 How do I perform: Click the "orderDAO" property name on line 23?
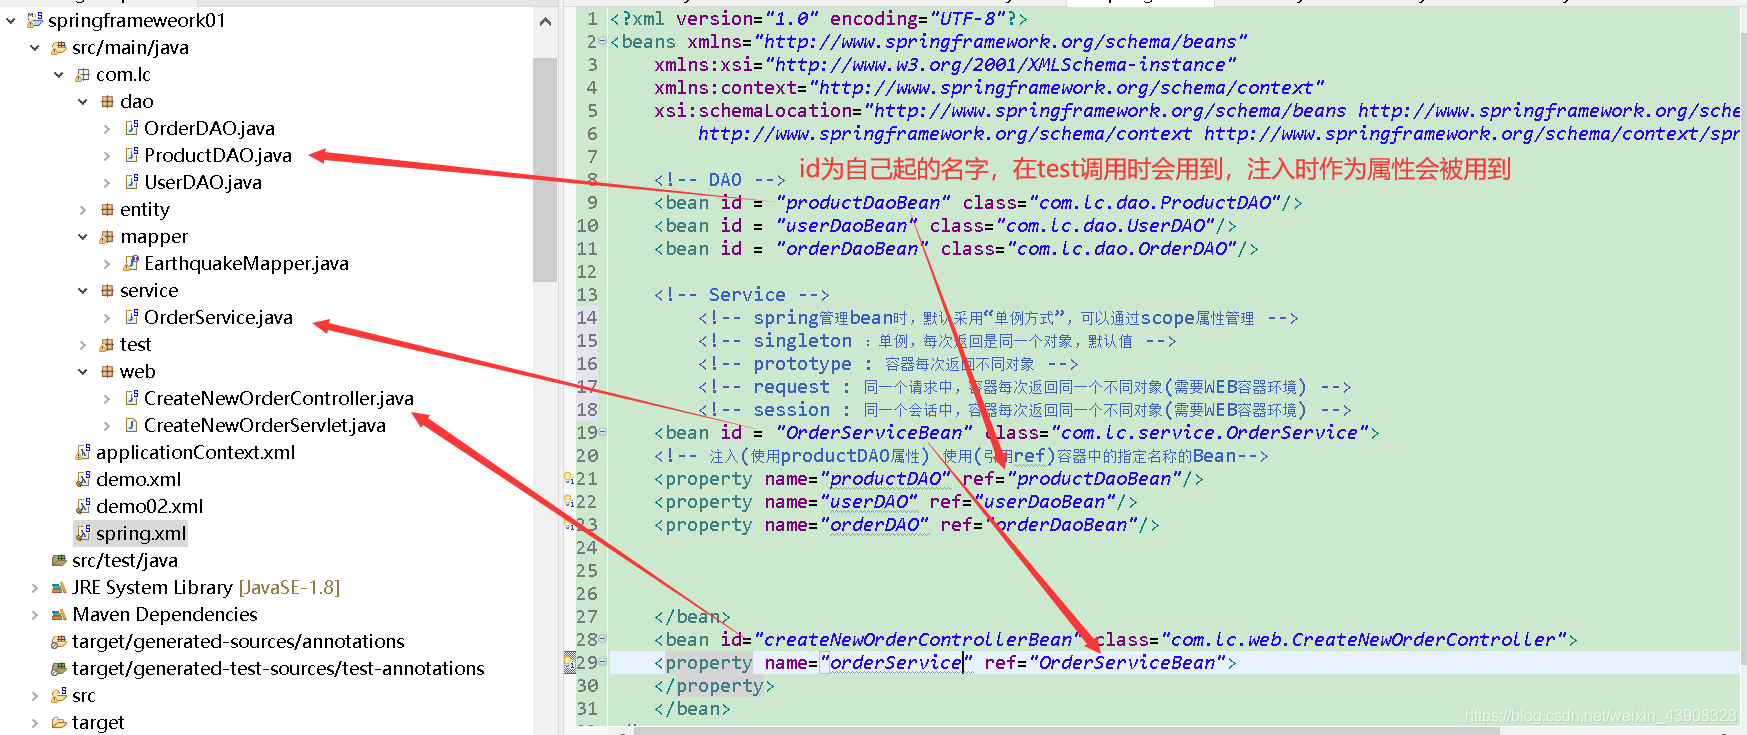[x=874, y=525]
